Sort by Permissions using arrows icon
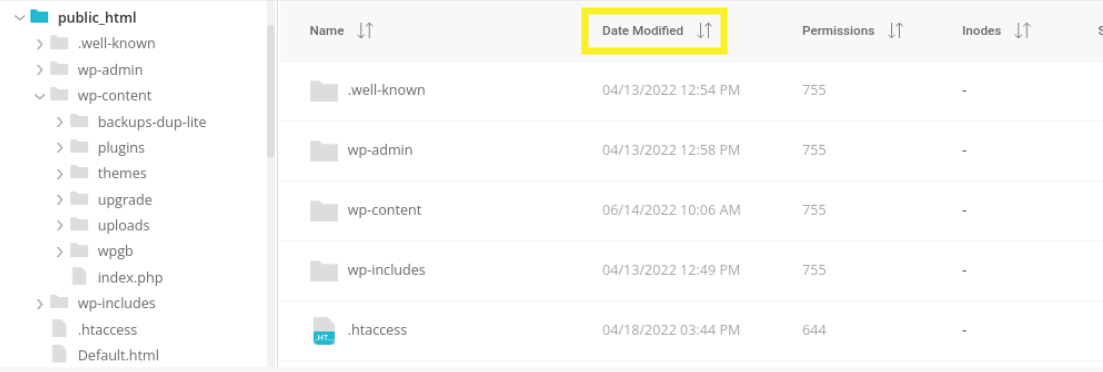The height and width of the screenshot is (372, 1103). pos(895,30)
